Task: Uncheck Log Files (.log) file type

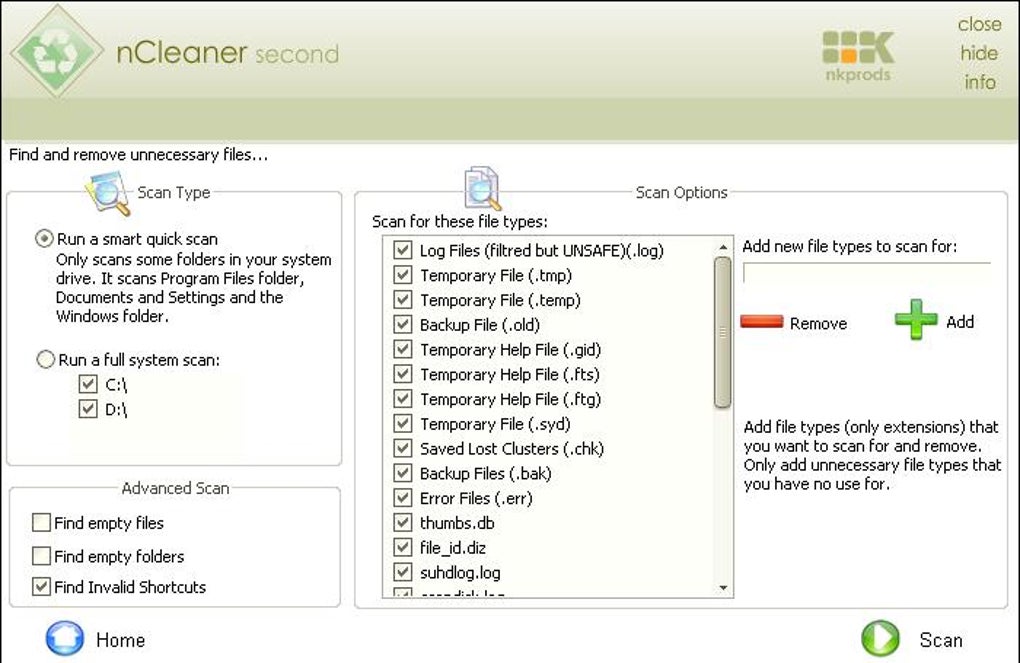Action: [403, 250]
